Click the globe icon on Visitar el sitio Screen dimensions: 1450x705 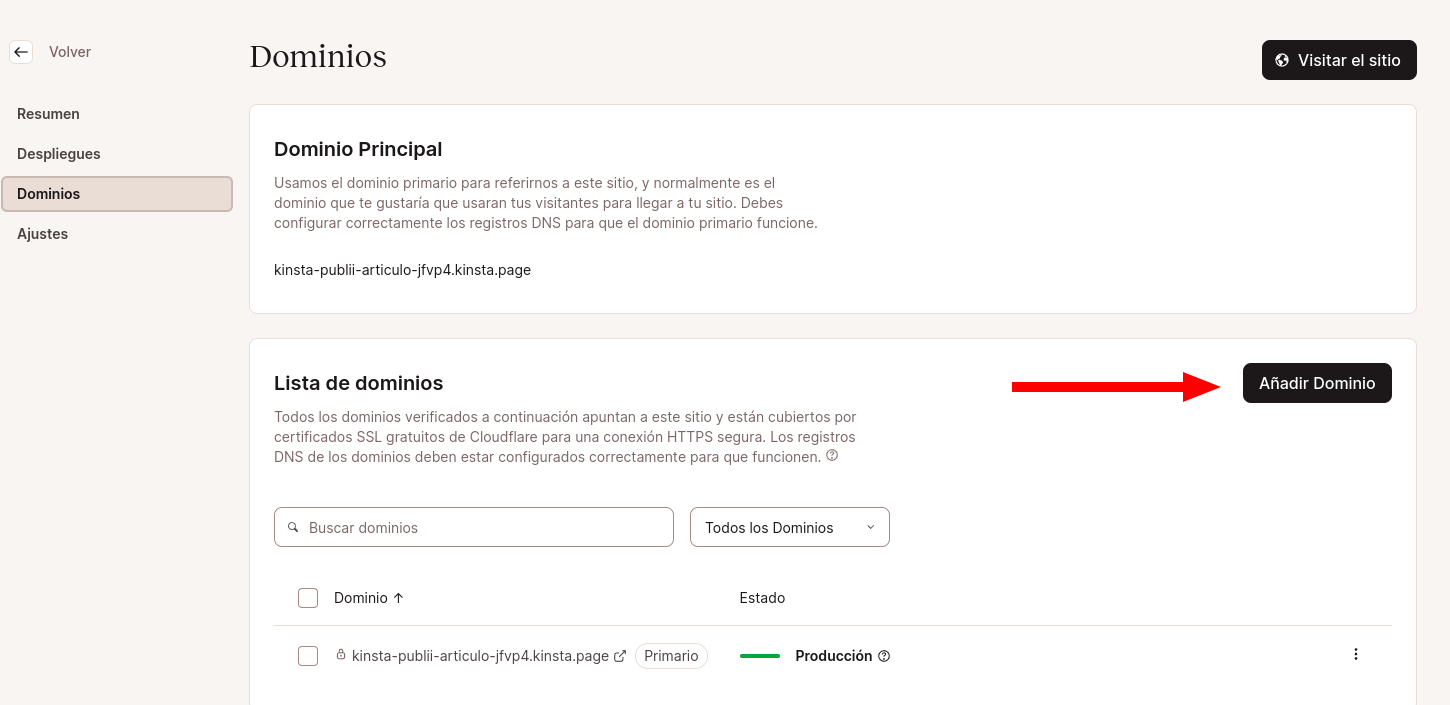click(1283, 60)
